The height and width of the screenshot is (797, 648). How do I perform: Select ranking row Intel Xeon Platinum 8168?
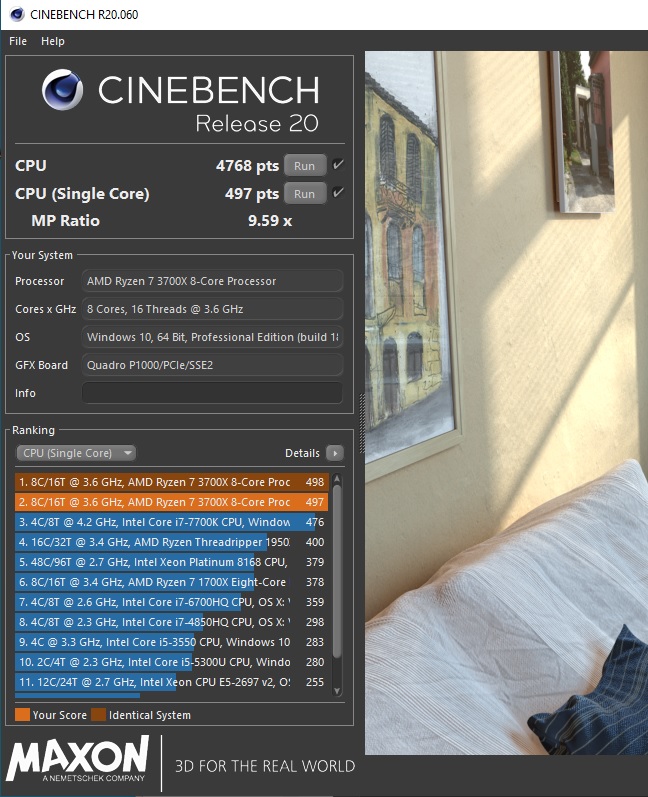pos(172,562)
